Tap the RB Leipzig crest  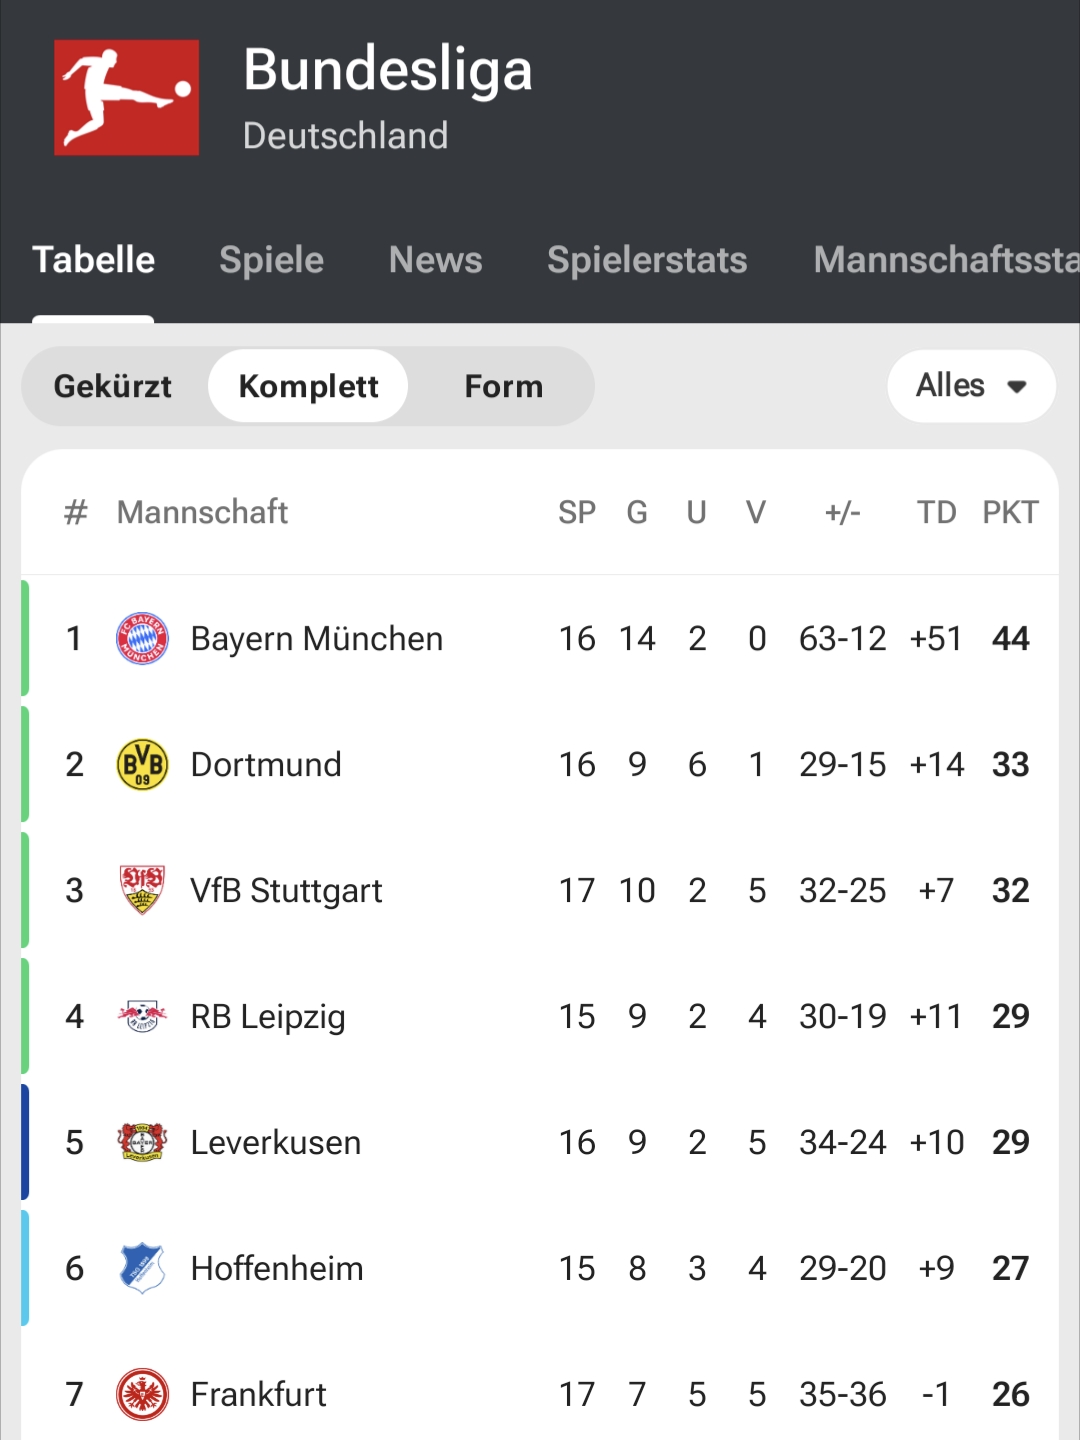(142, 1016)
